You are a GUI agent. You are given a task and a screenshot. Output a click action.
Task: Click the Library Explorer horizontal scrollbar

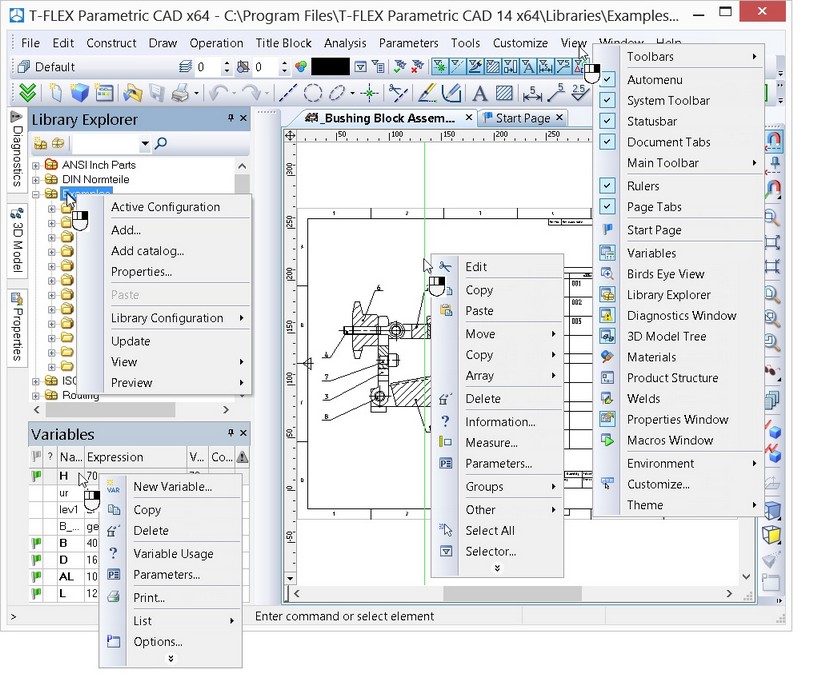tap(131, 410)
